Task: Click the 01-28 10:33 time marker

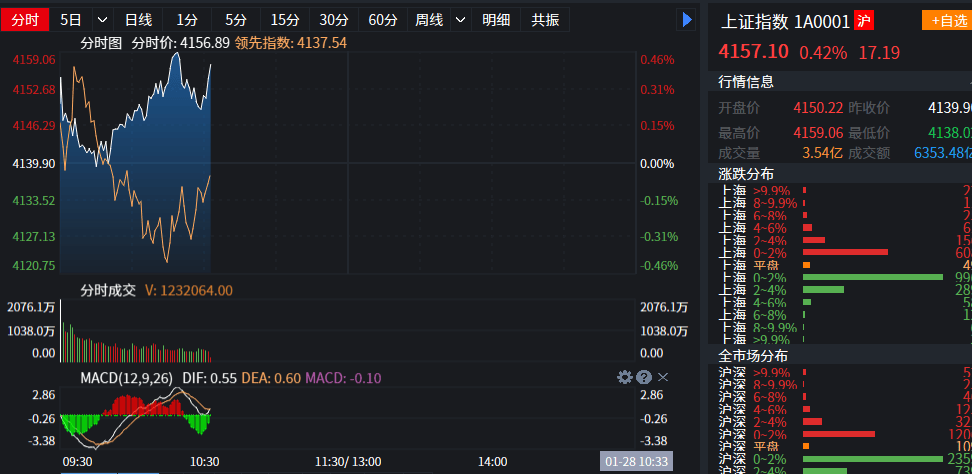Action: coord(637,462)
